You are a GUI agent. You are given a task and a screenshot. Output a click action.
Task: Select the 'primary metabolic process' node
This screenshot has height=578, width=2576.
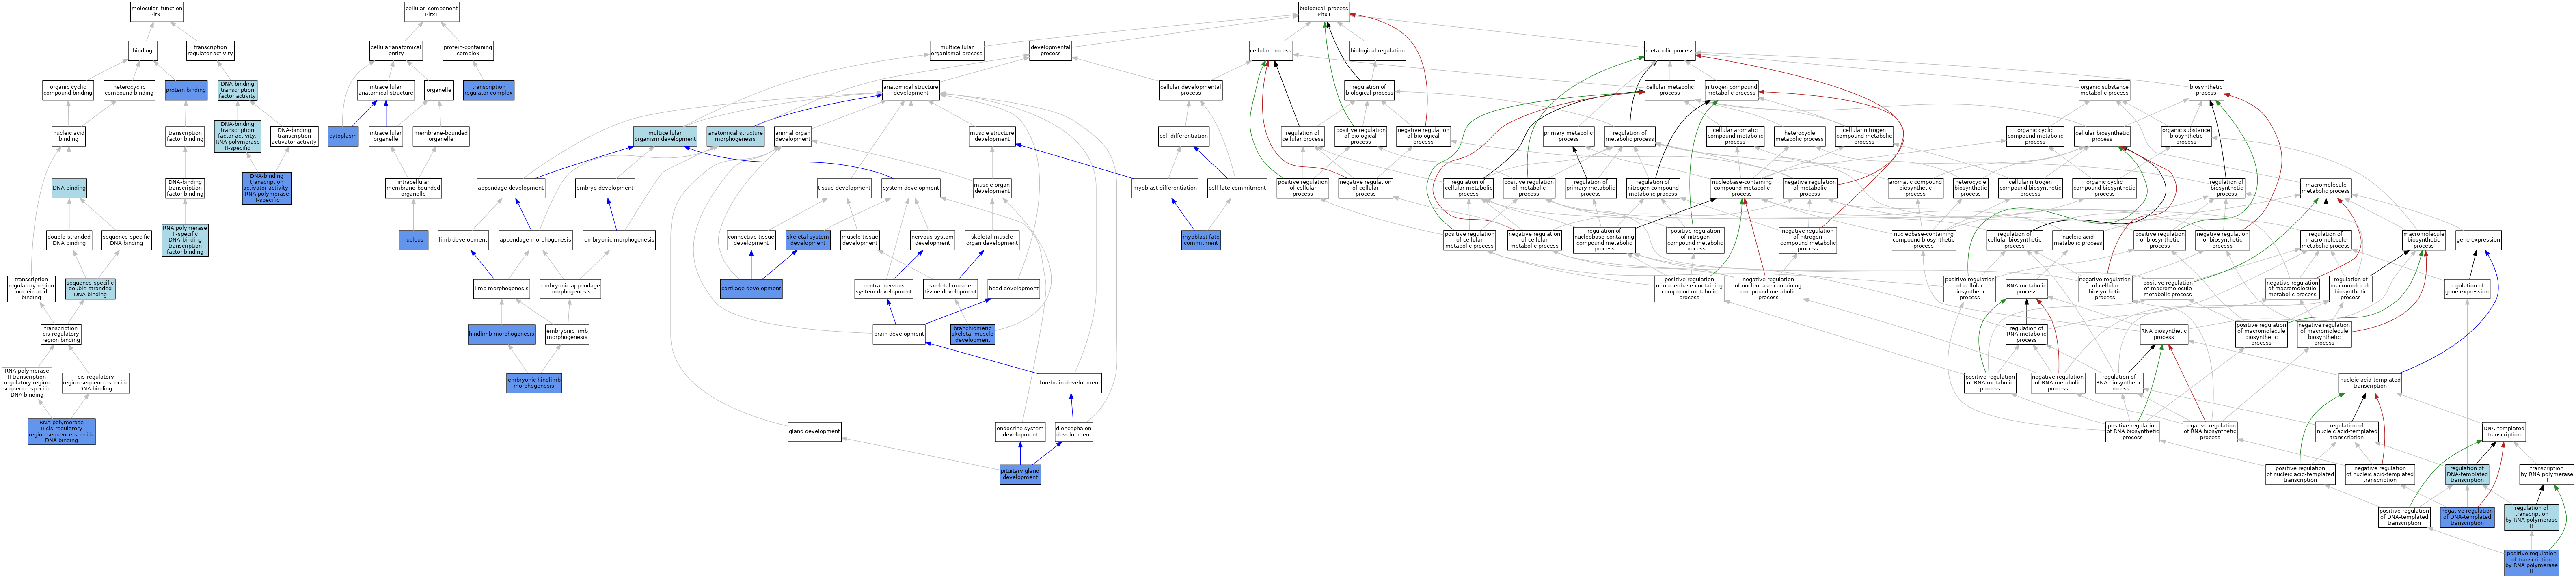(1568, 136)
